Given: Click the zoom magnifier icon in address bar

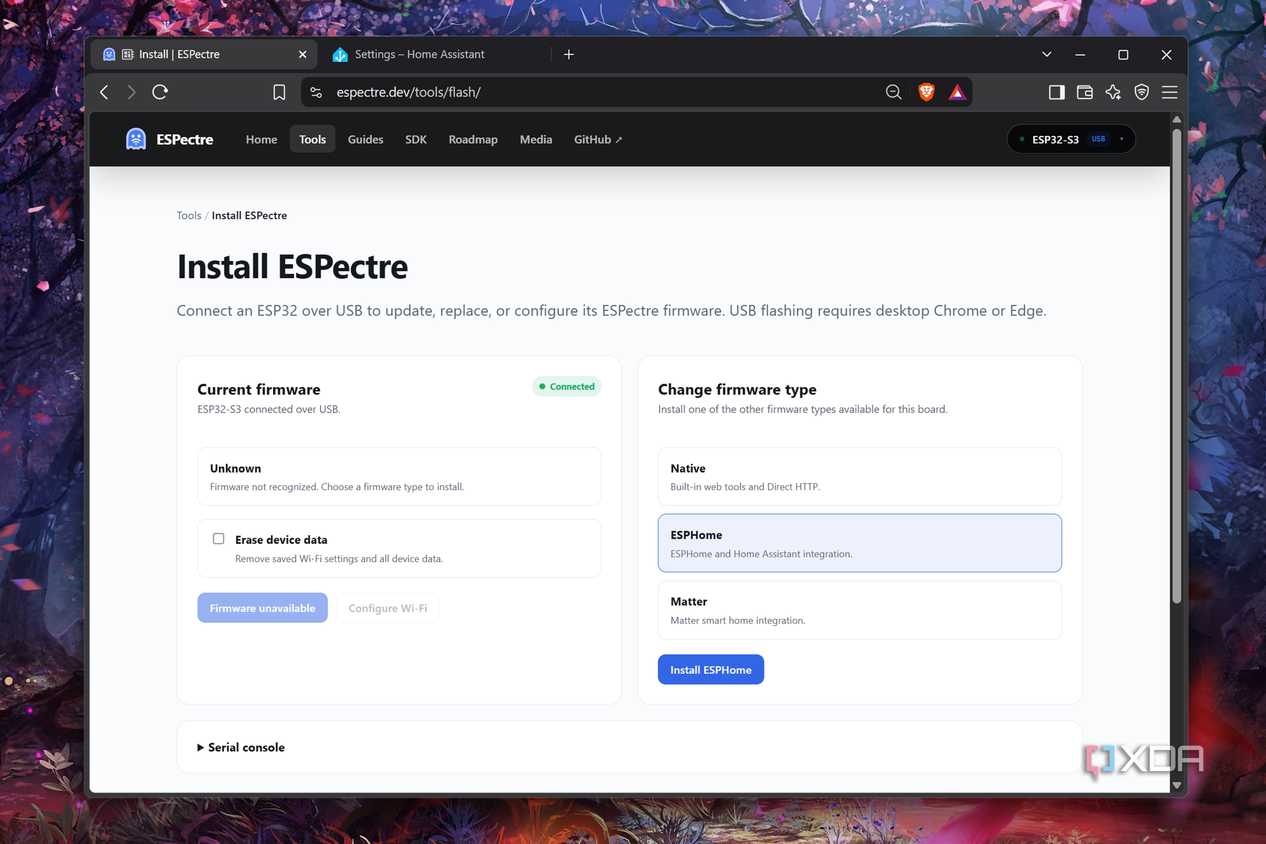Looking at the screenshot, I should [x=894, y=92].
